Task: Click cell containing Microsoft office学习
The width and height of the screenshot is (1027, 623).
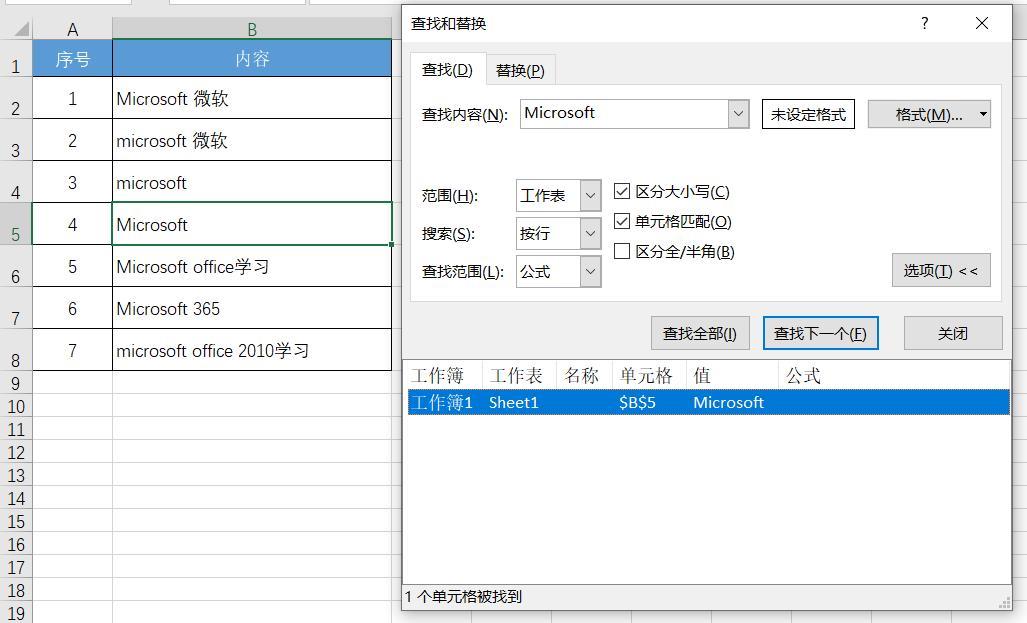Action: [x=252, y=266]
